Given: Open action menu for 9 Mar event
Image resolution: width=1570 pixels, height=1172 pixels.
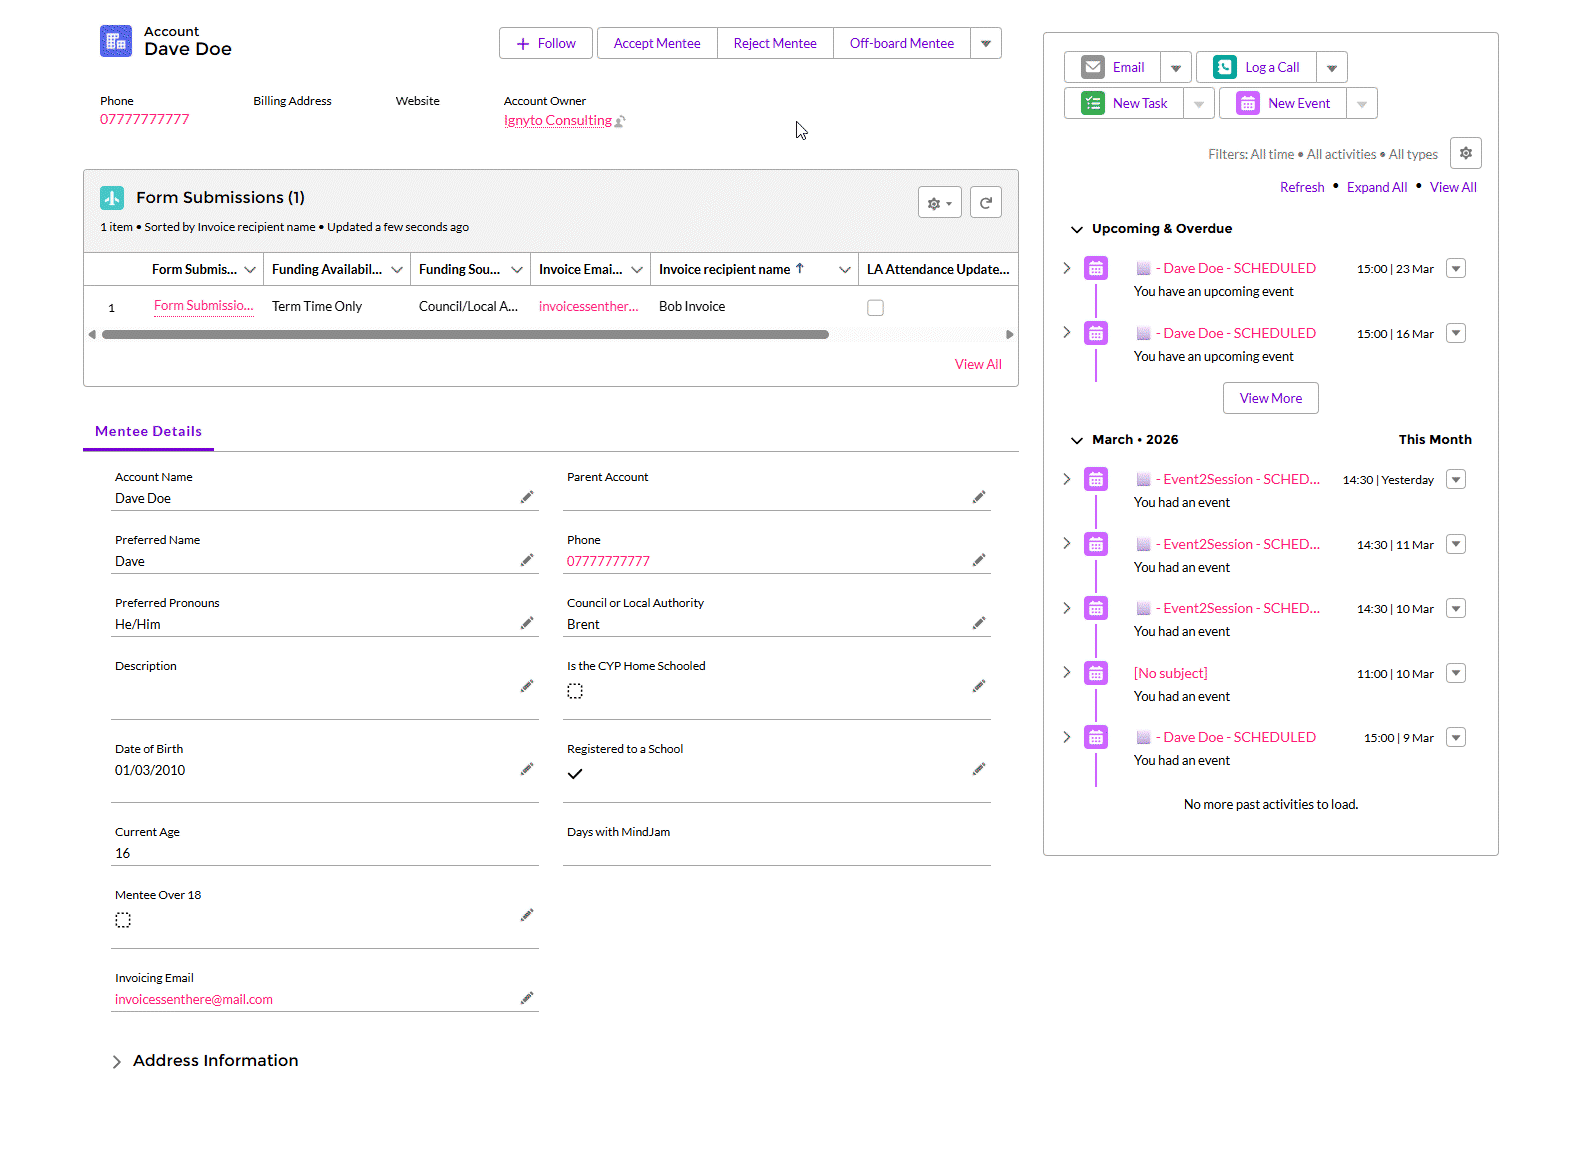Looking at the screenshot, I should point(1457,737).
